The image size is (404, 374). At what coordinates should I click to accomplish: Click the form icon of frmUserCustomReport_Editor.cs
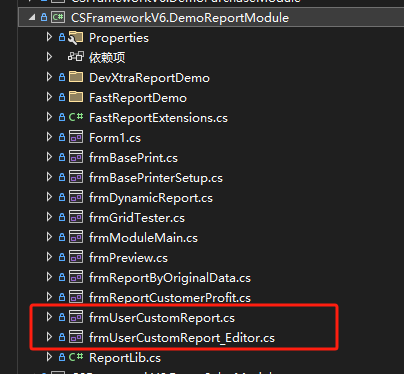tap(76, 337)
